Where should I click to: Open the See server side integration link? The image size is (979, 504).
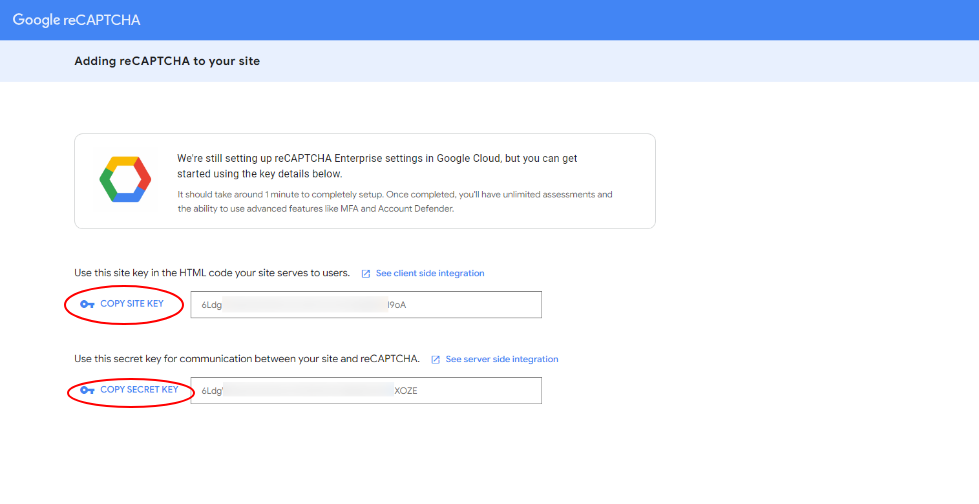502,359
